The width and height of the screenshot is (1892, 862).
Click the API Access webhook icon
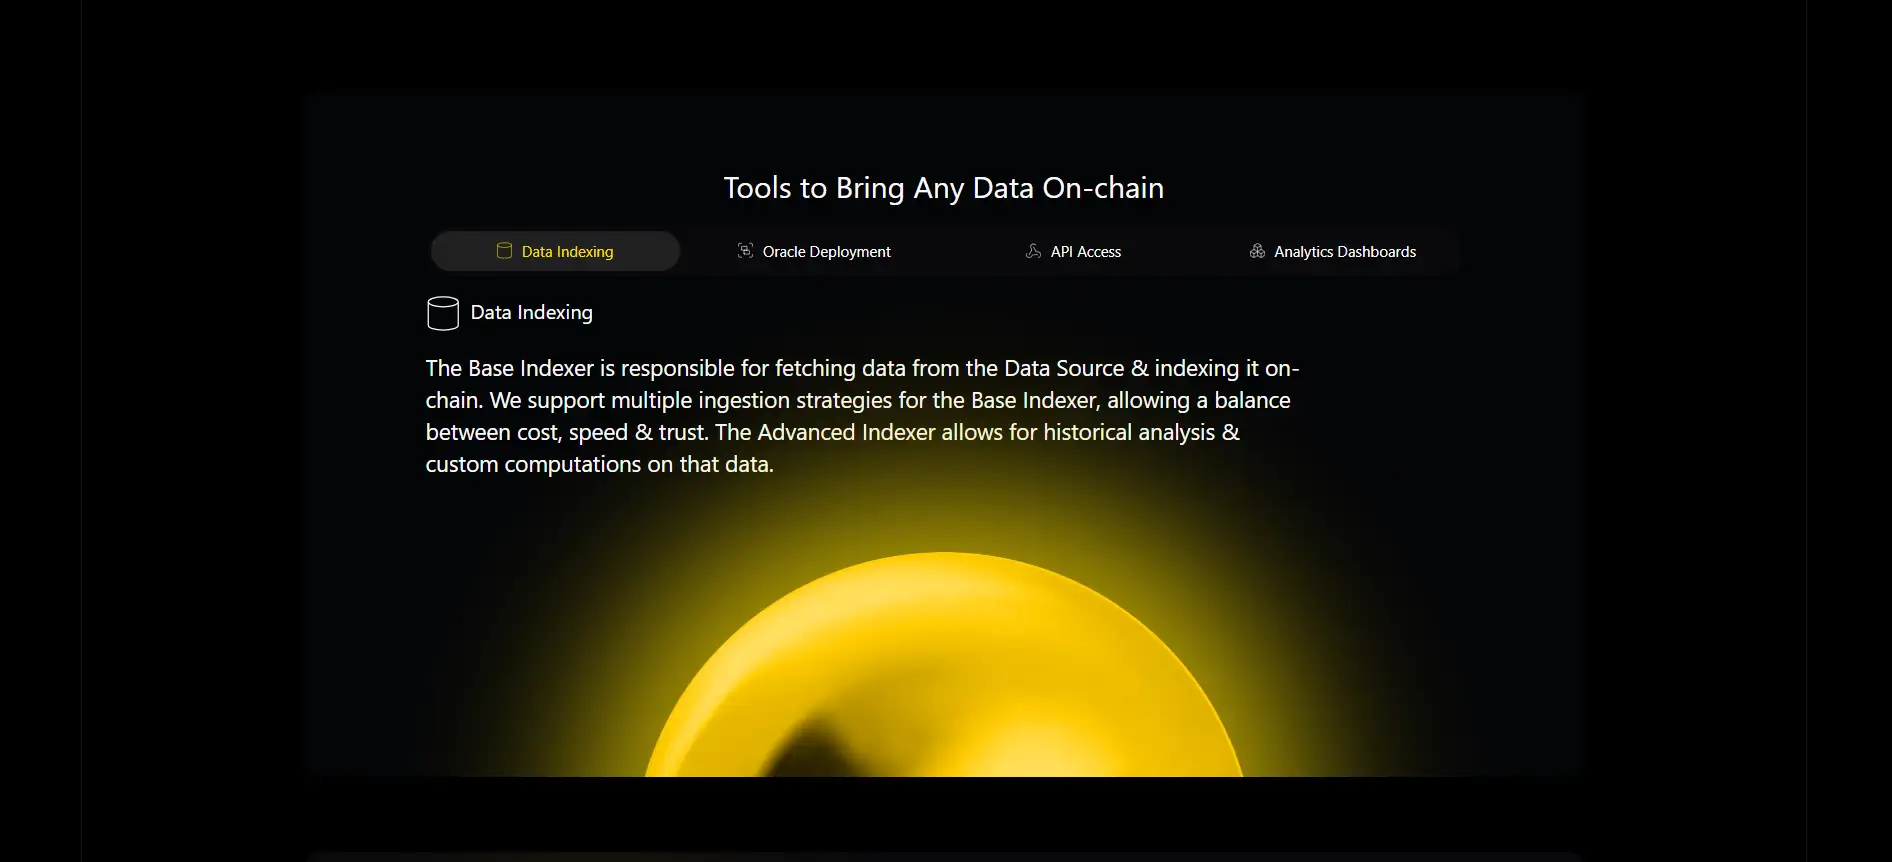point(1033,251)
